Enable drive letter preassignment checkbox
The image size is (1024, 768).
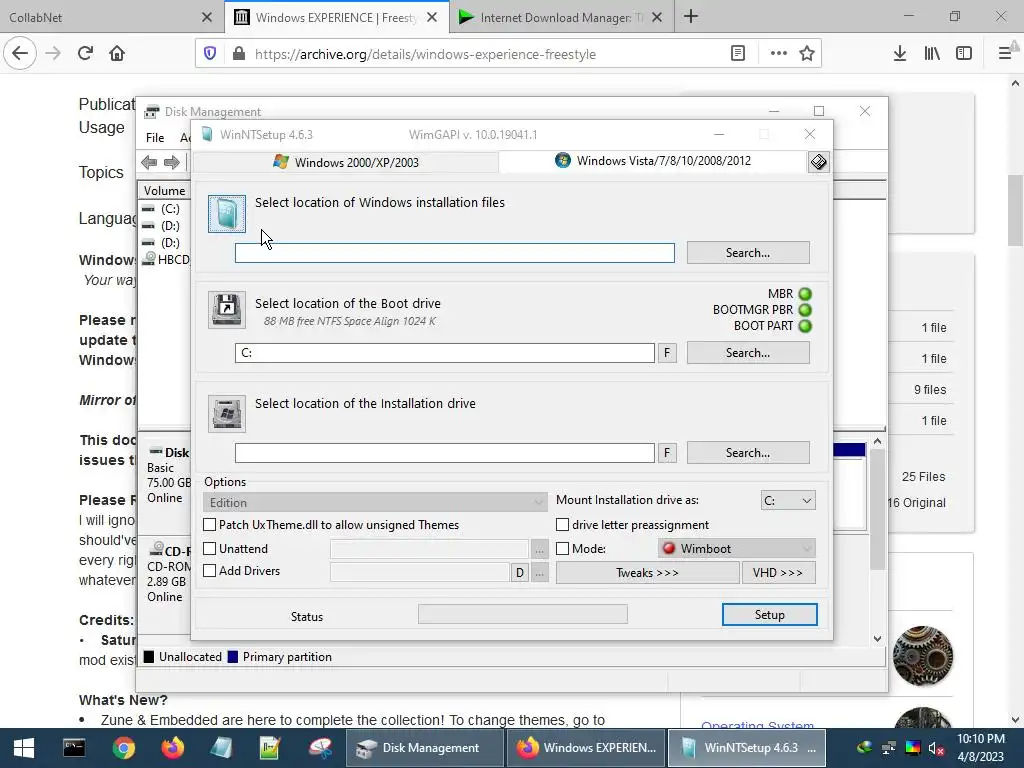coord(562,525)
